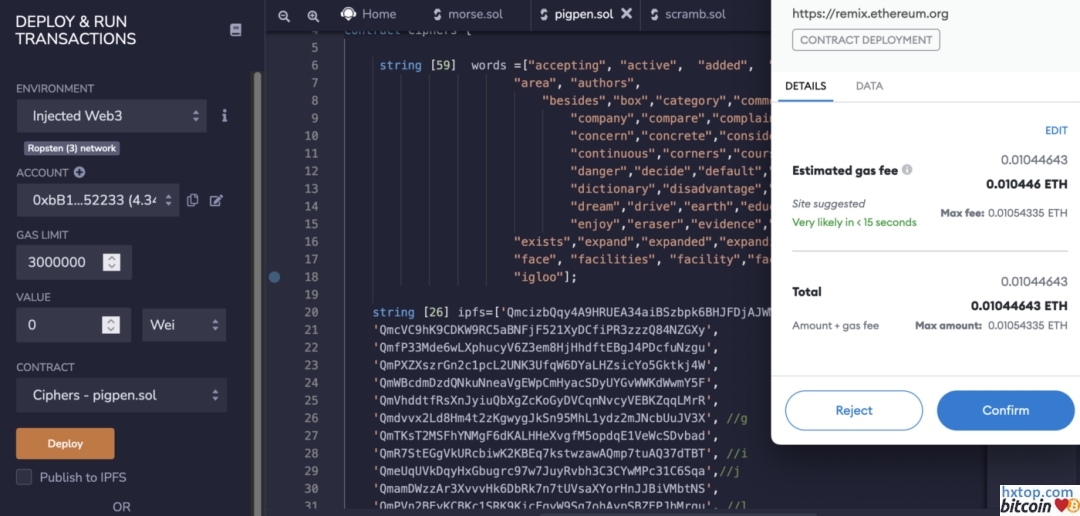Viewport: 1080px width, 516px height.
Task: Copy the selected account address
Action: point(193,200)
